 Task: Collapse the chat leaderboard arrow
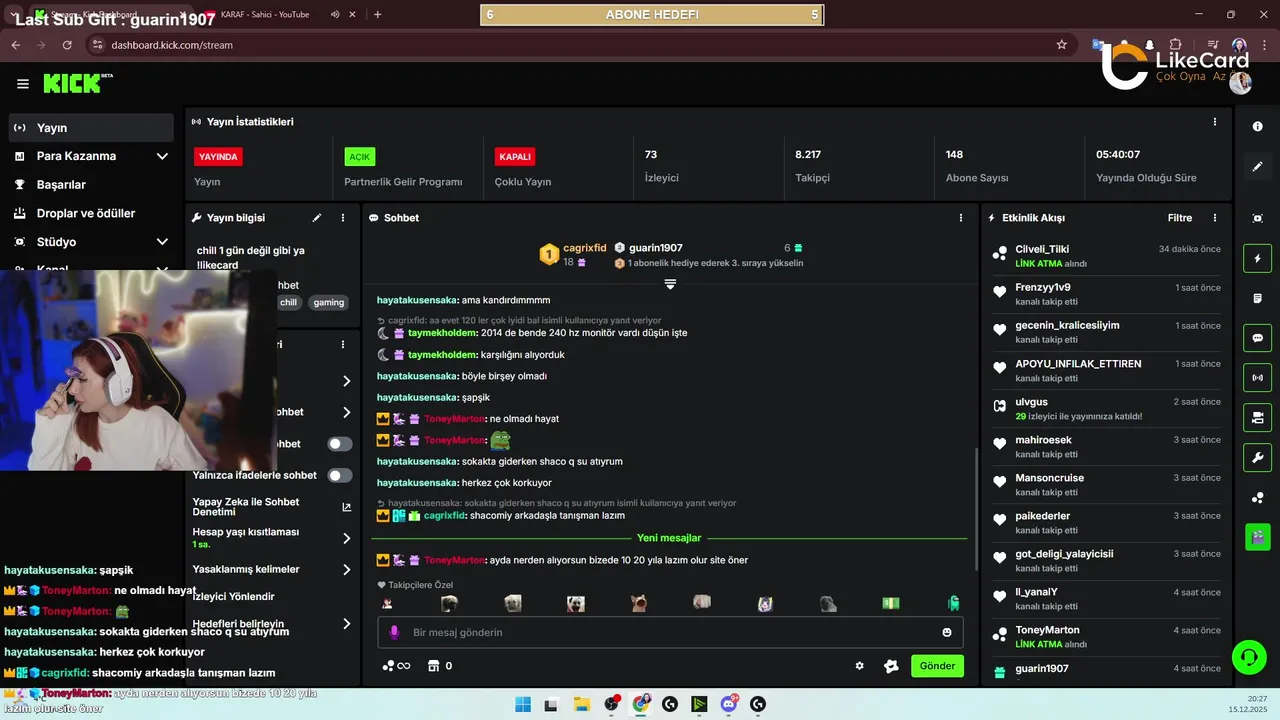[x=670, y=285]
